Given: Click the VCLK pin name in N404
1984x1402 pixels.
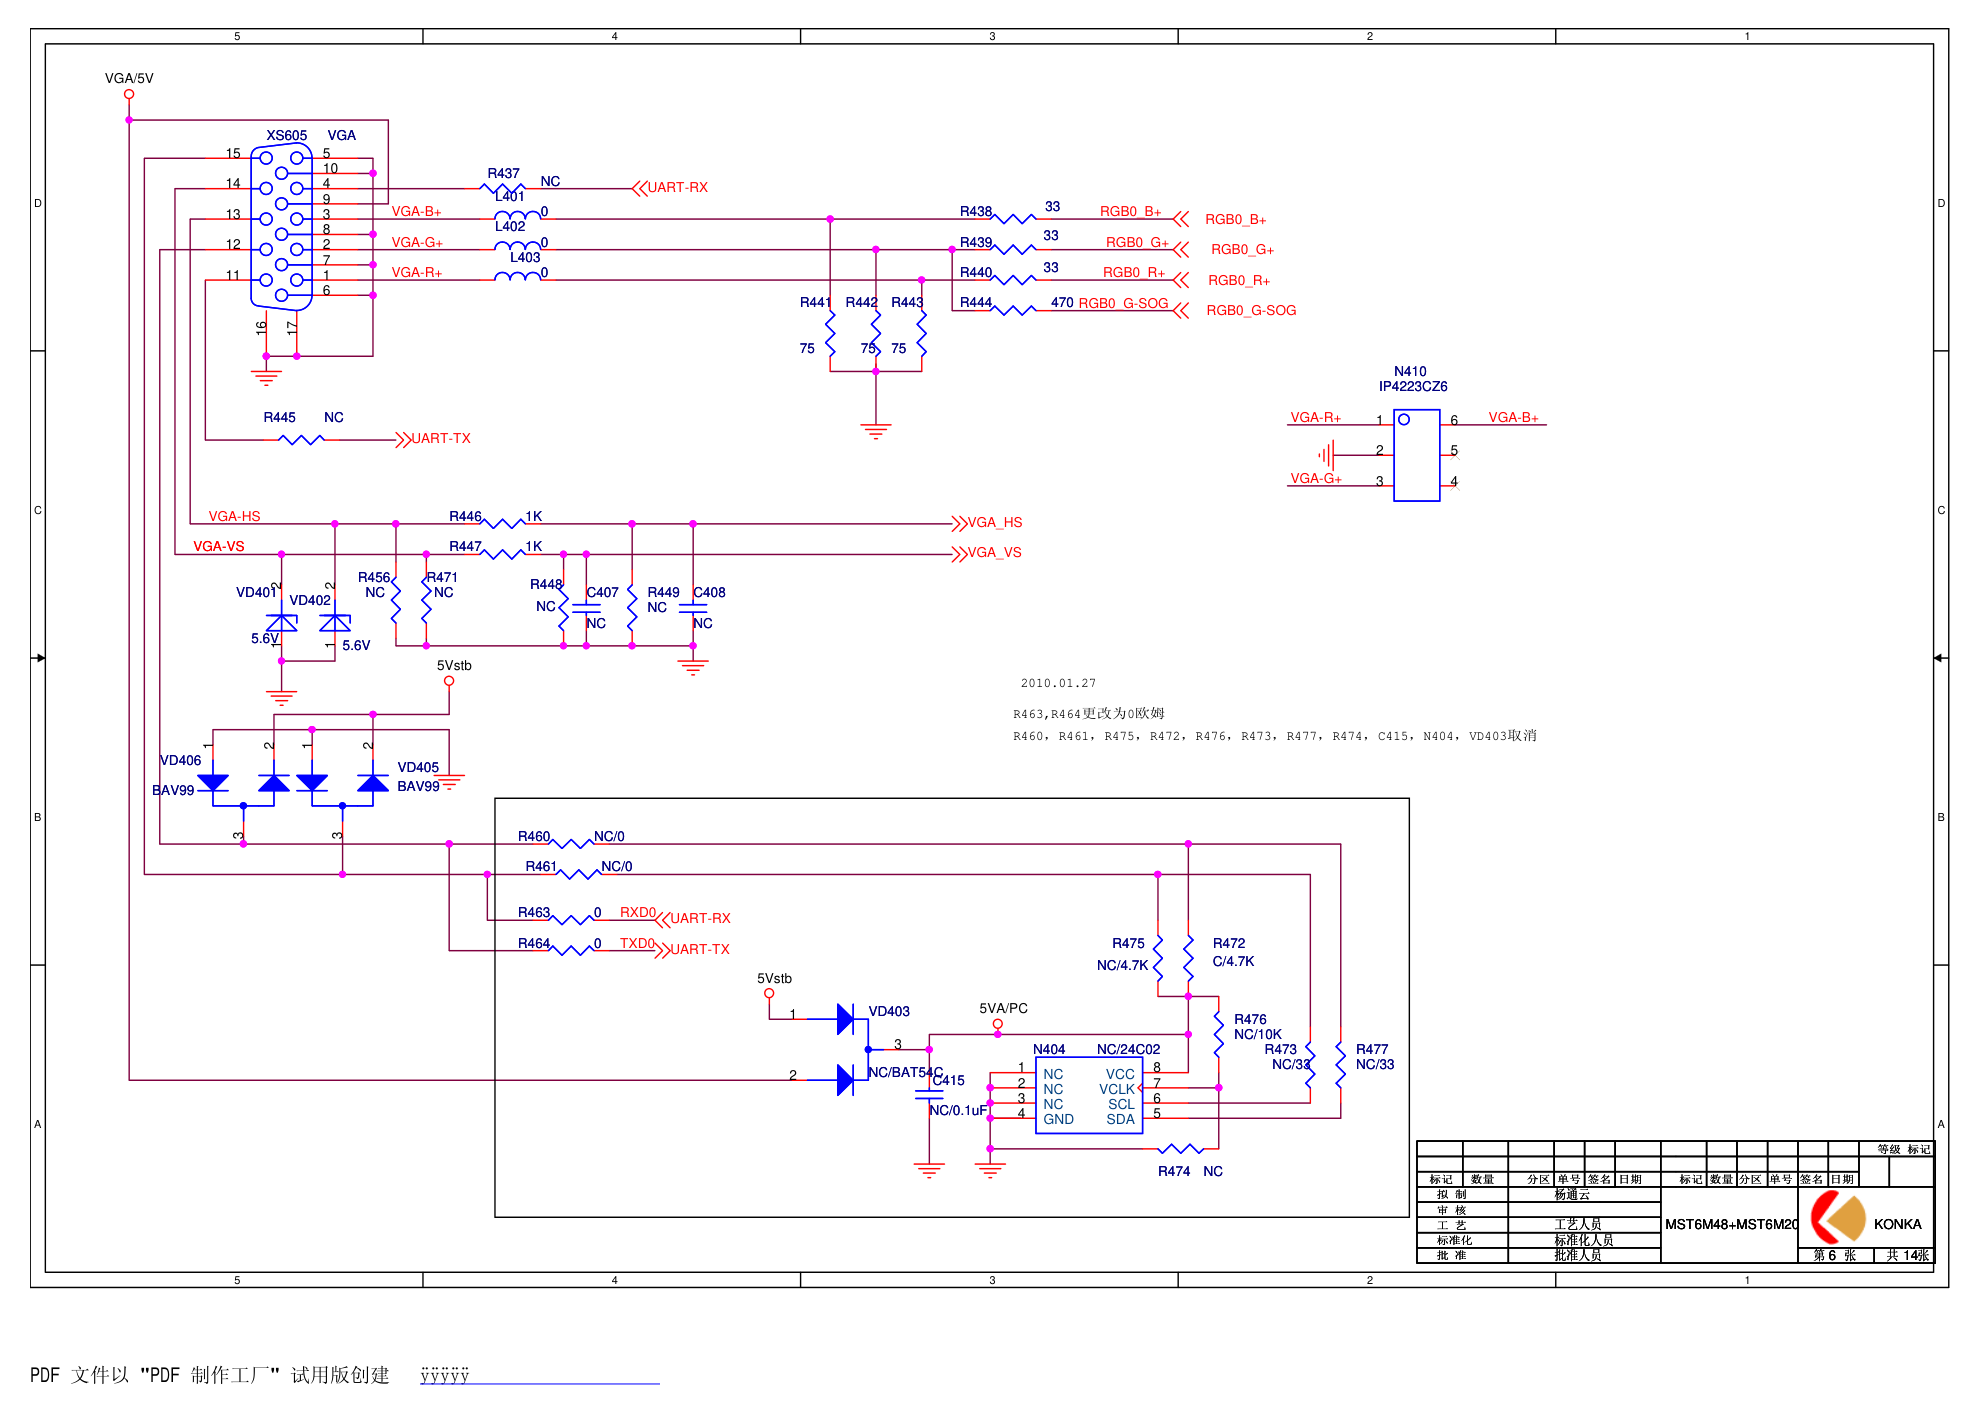Looking at the screenshot, I should [x=1117, y=1089].
